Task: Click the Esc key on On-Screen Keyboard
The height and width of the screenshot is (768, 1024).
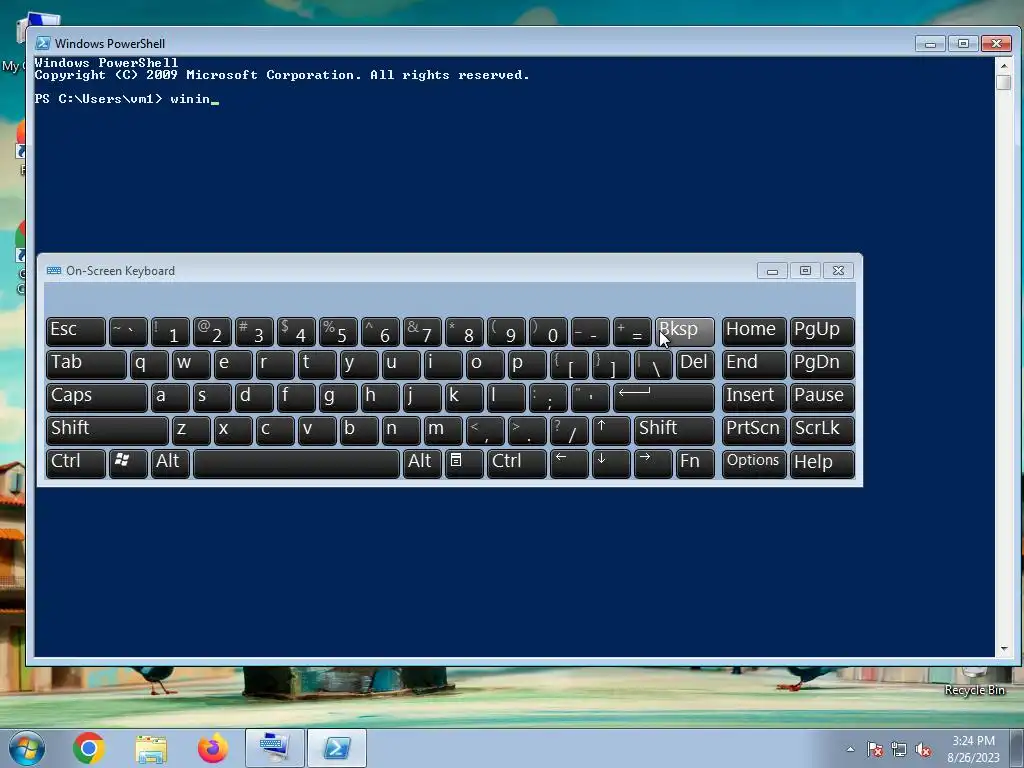Action: click(x=76, y=331)
